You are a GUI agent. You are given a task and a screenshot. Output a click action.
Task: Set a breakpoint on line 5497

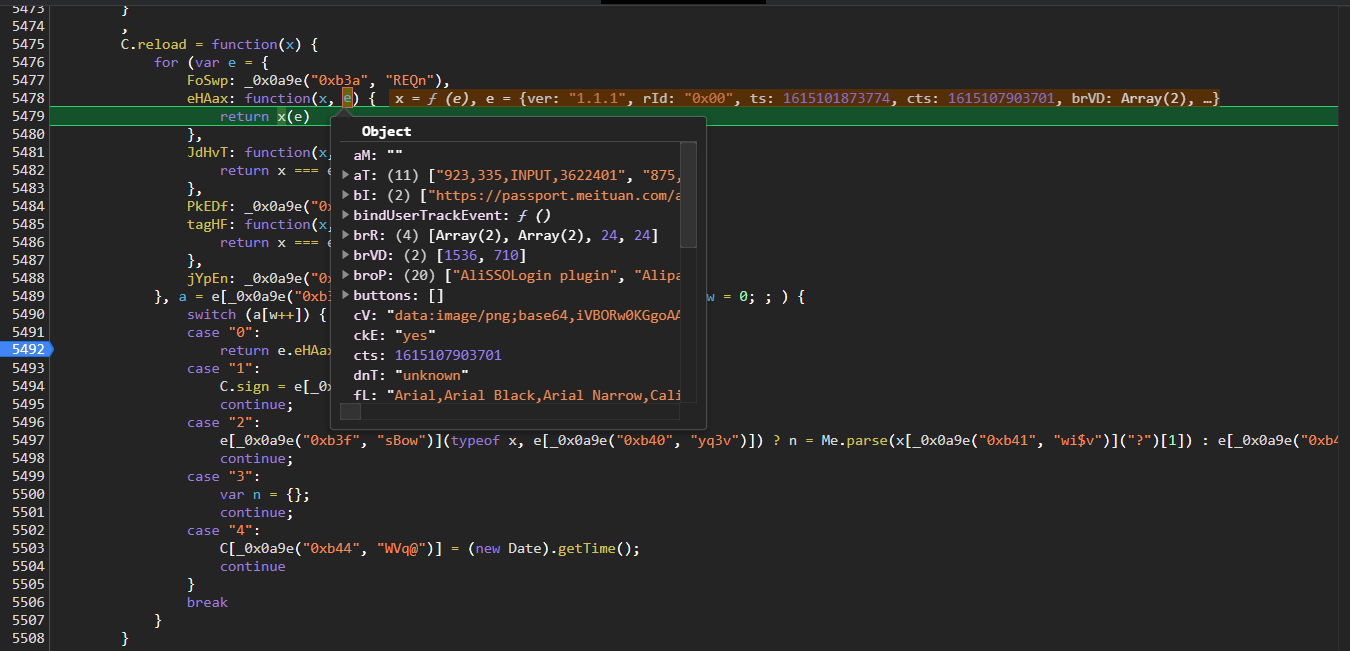27,440
